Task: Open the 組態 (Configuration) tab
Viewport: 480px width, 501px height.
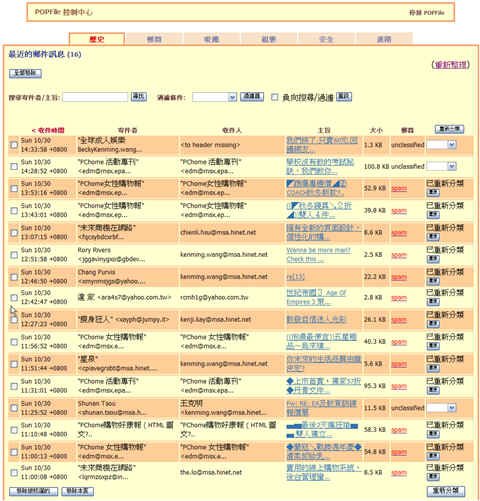Action: (x=269, y=39)
